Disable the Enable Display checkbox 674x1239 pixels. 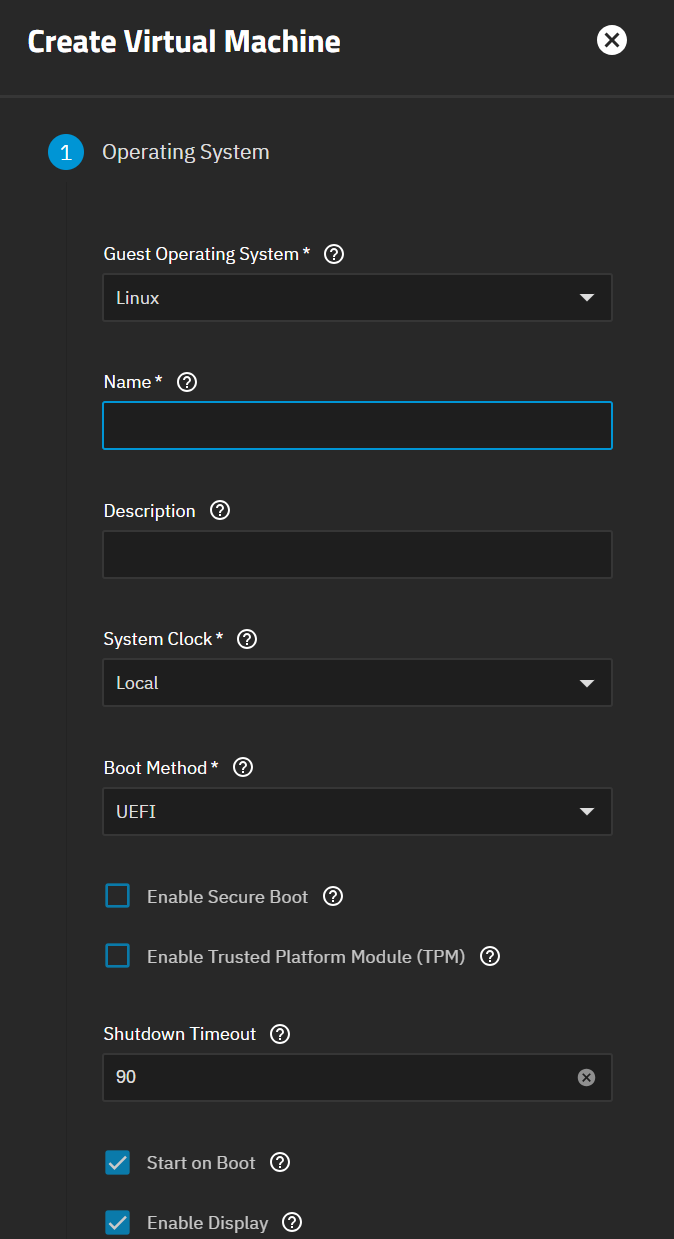click(x=118, y=1222)
